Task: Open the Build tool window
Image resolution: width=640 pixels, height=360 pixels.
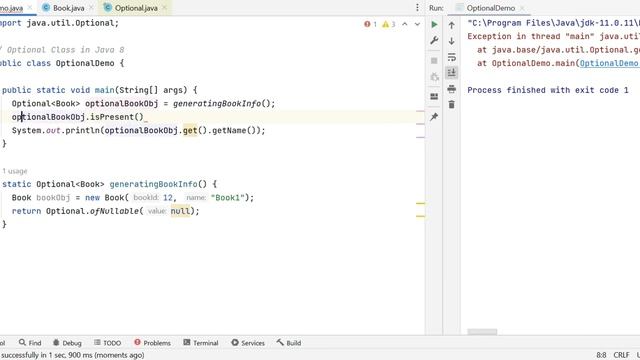Action: (289, 343)
